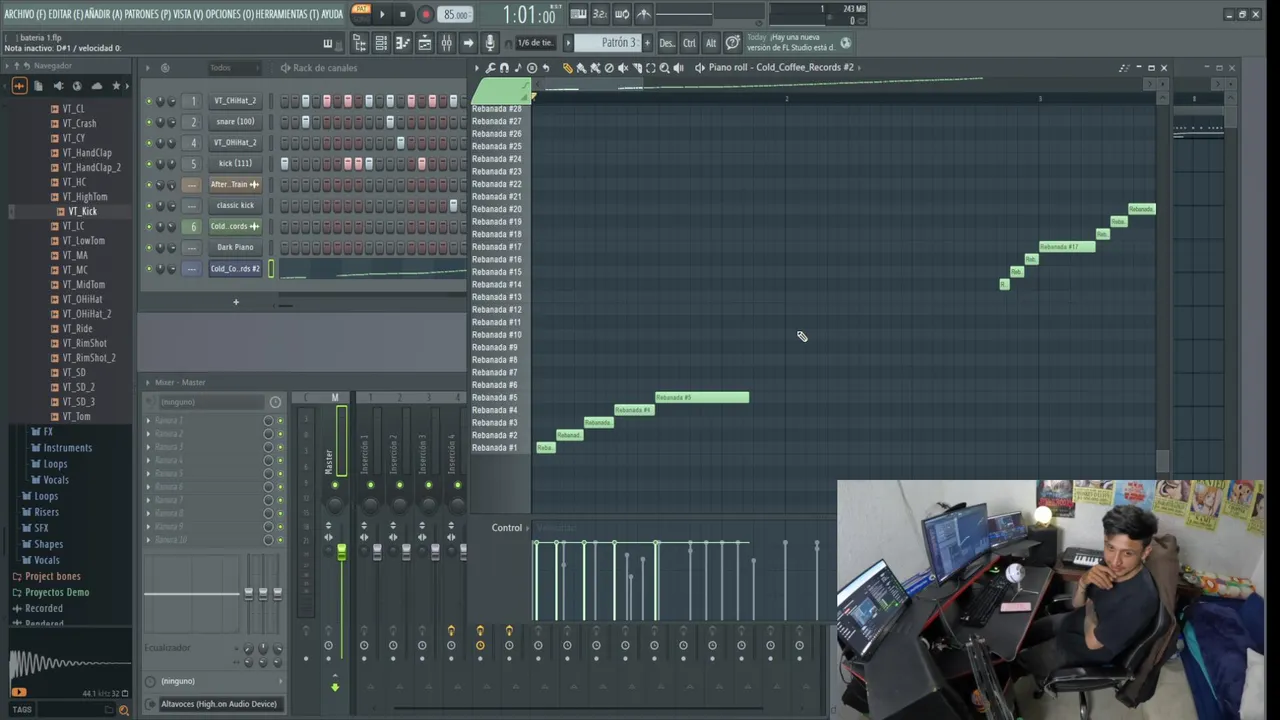Open the AYUDA menu
Viewport: 1280px width, 720px height.
click(332, 14)
